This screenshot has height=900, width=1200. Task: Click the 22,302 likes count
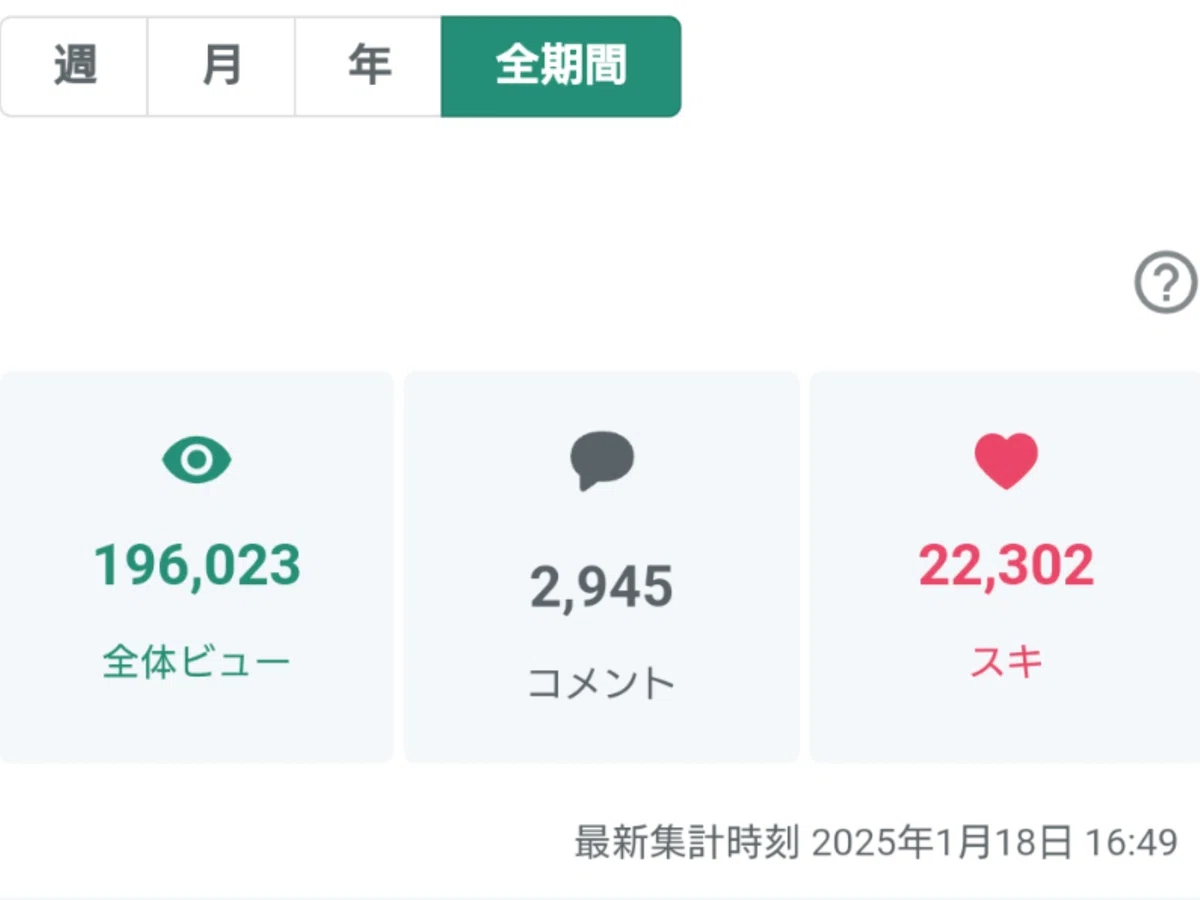pos(1006,566)
